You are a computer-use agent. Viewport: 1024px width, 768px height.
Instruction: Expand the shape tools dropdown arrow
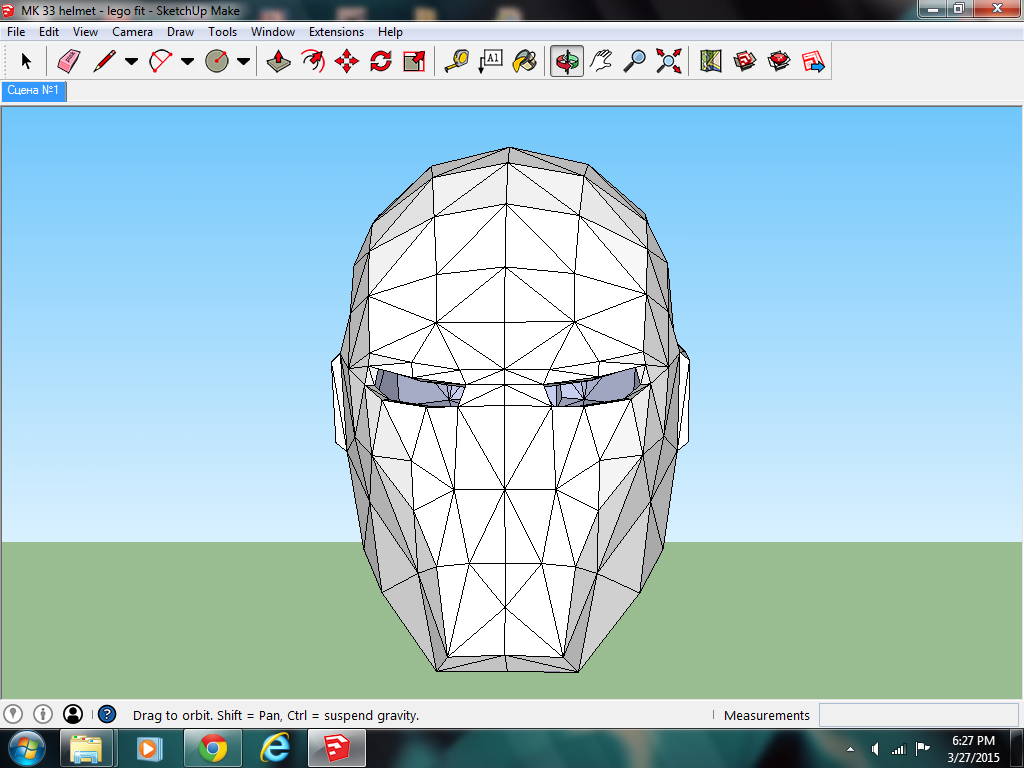tap(243, 62)
